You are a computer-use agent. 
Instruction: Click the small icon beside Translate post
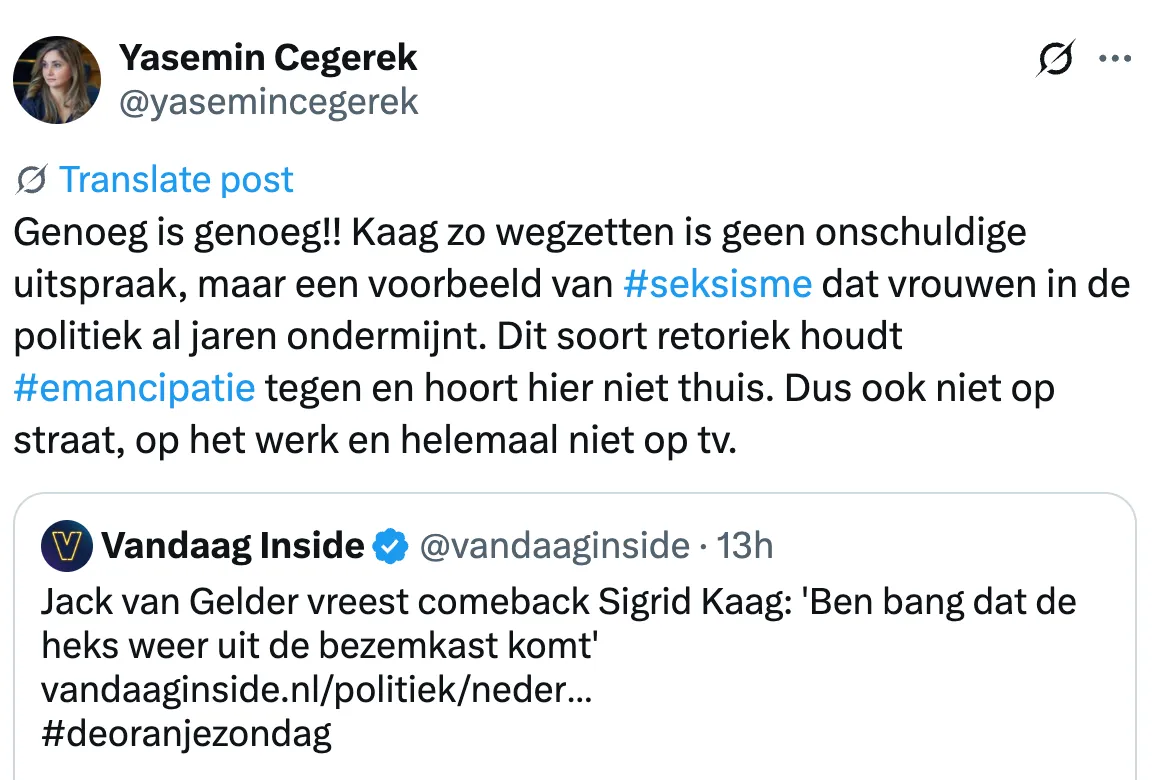pyautogui.click(x=32, y=180)
